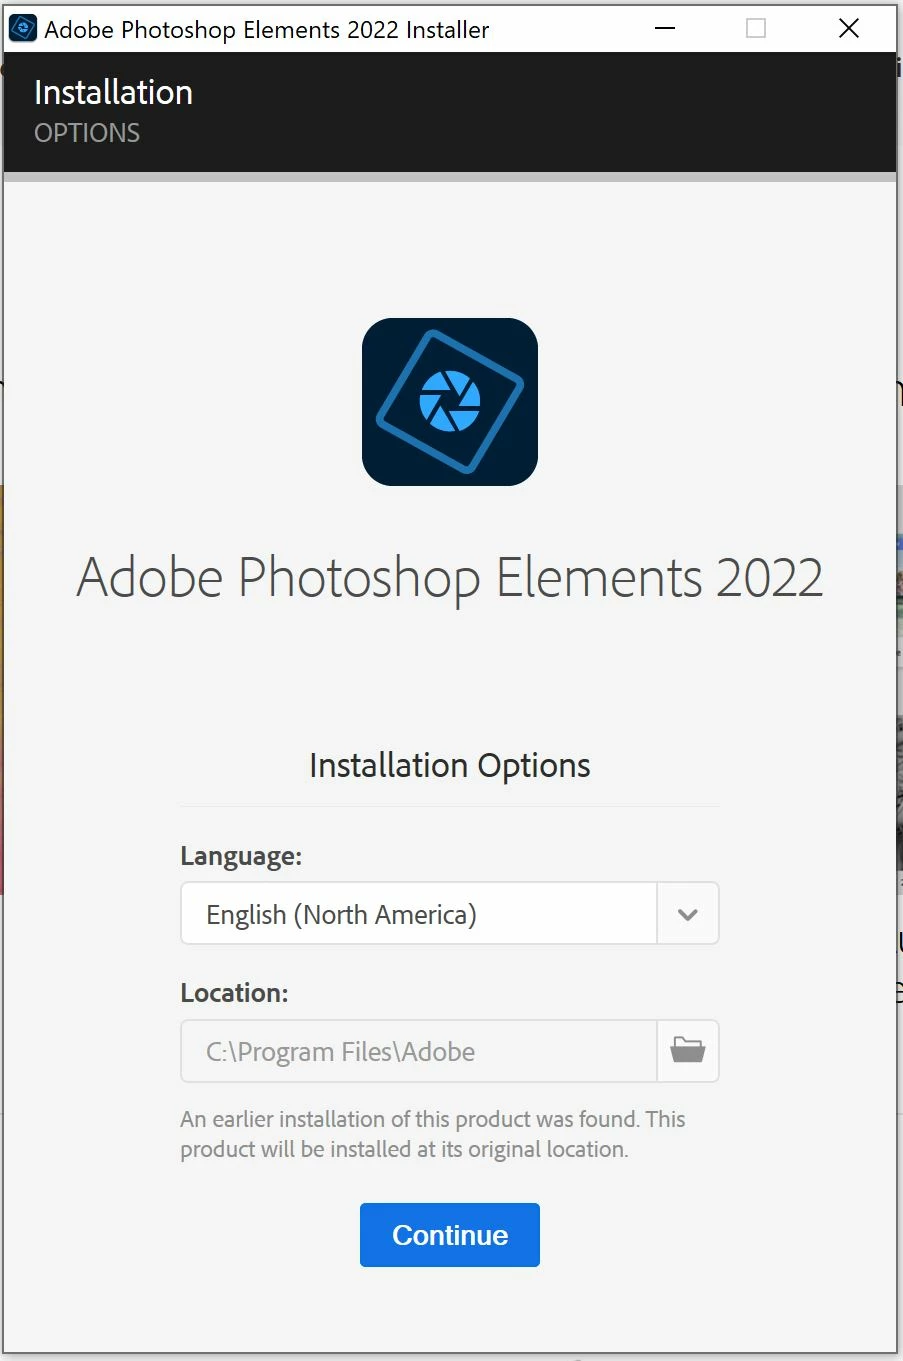Viewport: 903px width, 1361px height.
Task: Close the installer window
Action: coord(849,28)
